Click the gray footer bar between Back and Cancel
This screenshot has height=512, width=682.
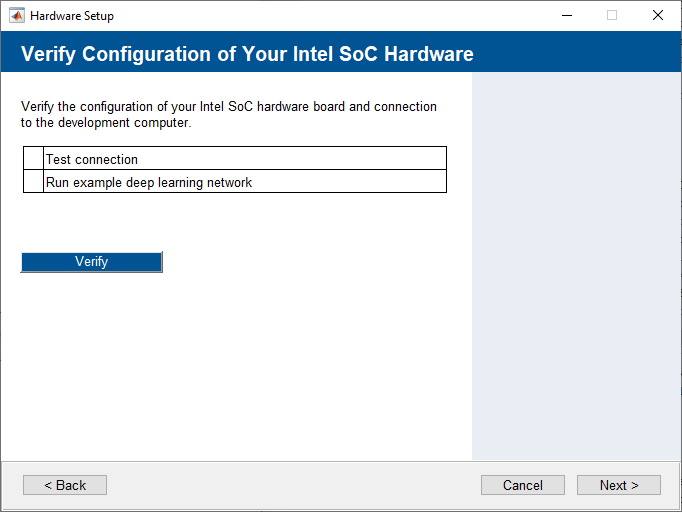[x=290, y=485]
